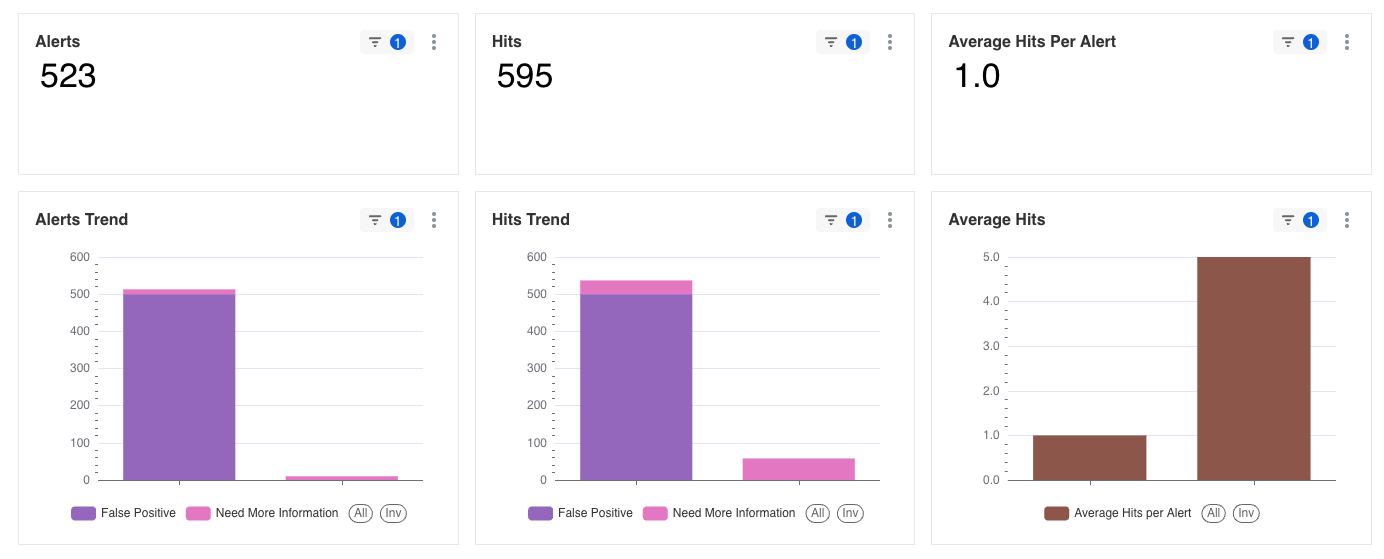Click the Inv button in Average Hits legend
This screenshot has width=1384, height=559.
tap(1246, 513)
